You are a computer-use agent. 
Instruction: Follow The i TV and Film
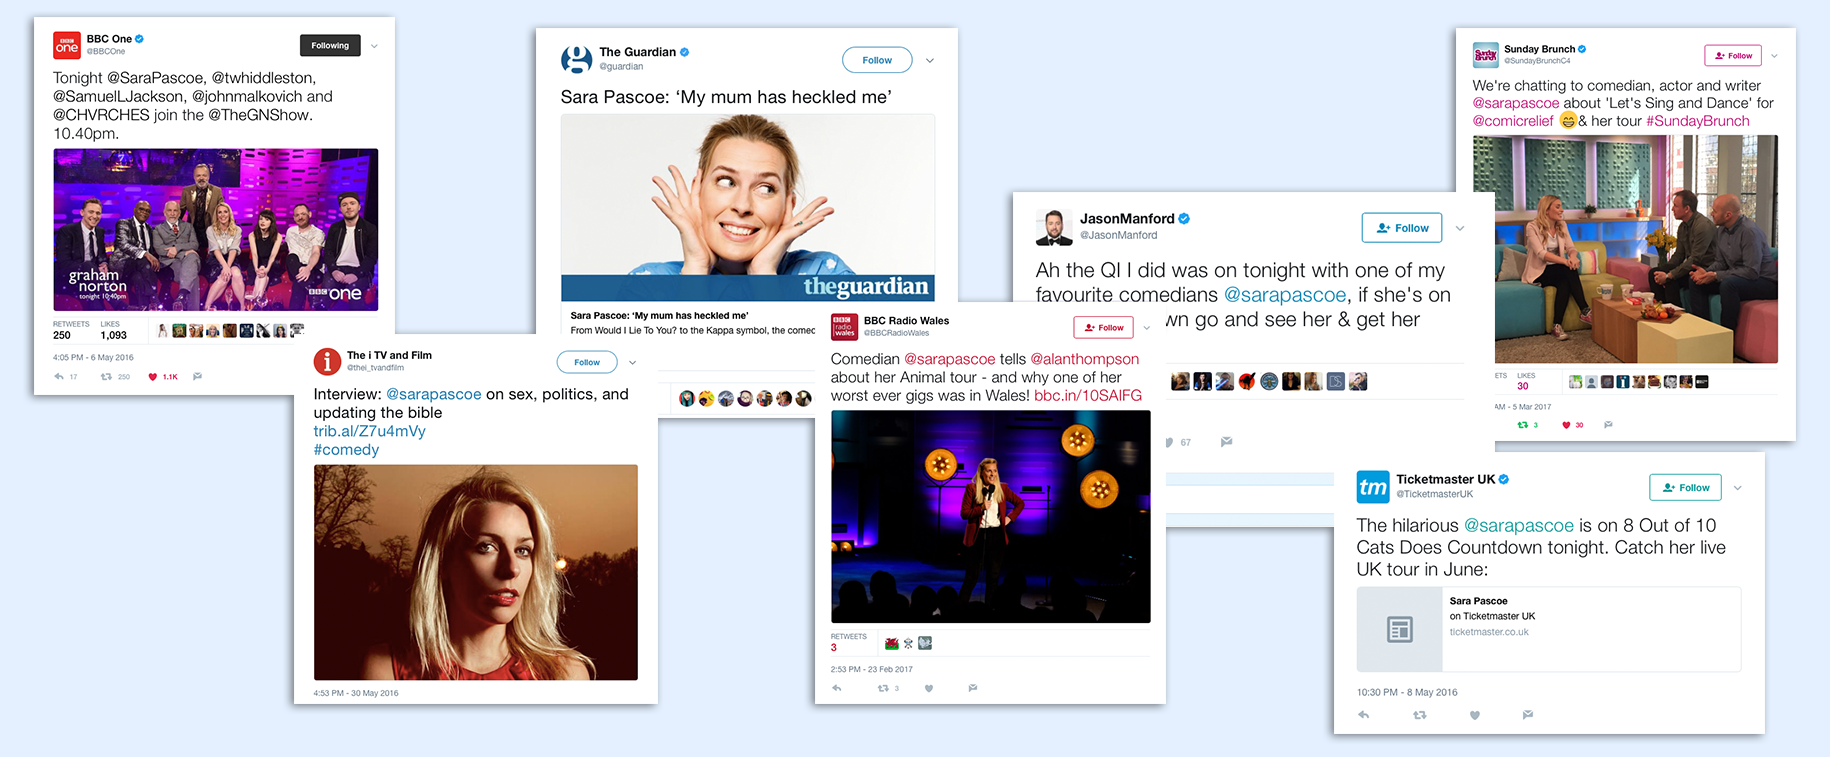point(587,362)
